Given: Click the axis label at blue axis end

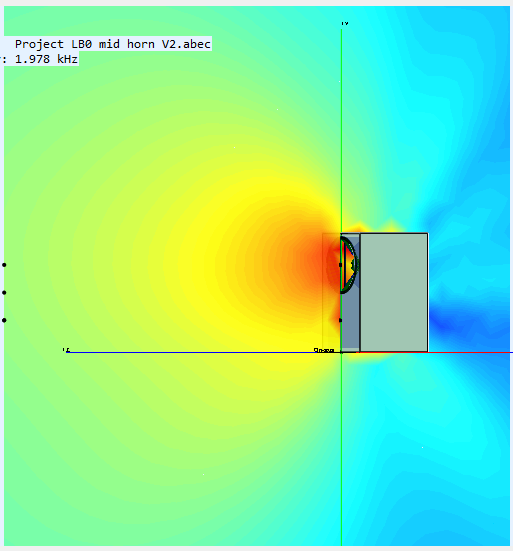Looking at the screenshot, I should pyautogui.click(x=66, y=350).
